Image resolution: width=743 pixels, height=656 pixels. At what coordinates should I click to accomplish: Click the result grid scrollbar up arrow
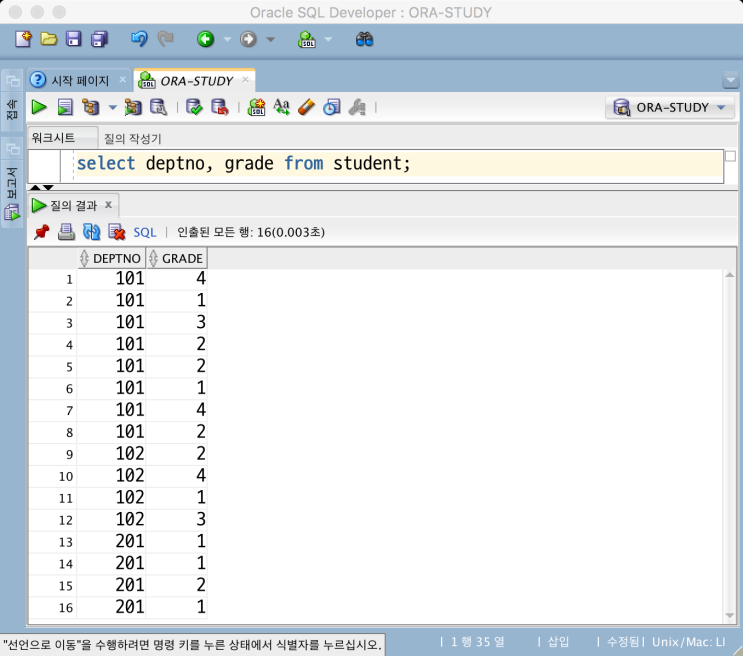pyautogui.click(x=730, y=275)
